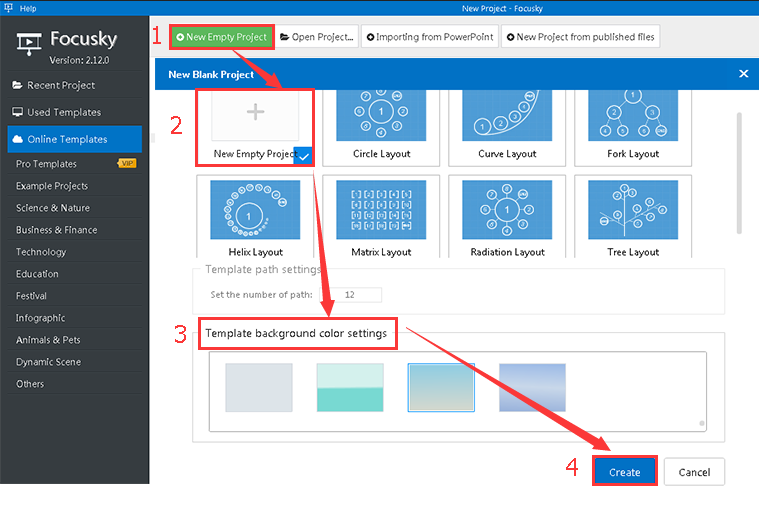Click the number of path field
The height and width of the screenshot is (515, 759).
pyautogui.click(x=351, y=295)
